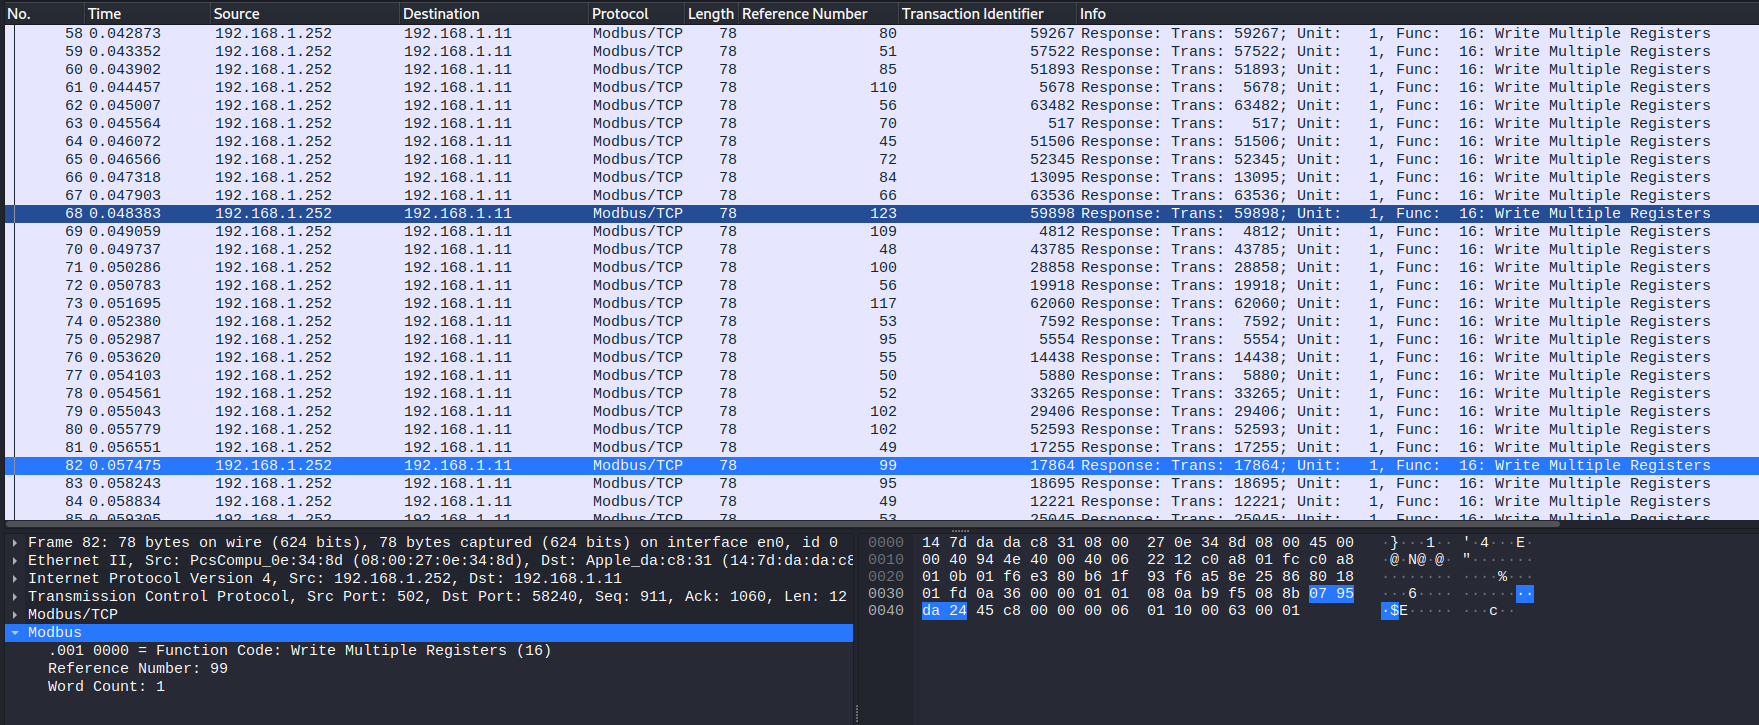
Task: Select packet number 82 in list
Action: pyautogui.click(x=881, y=466)
